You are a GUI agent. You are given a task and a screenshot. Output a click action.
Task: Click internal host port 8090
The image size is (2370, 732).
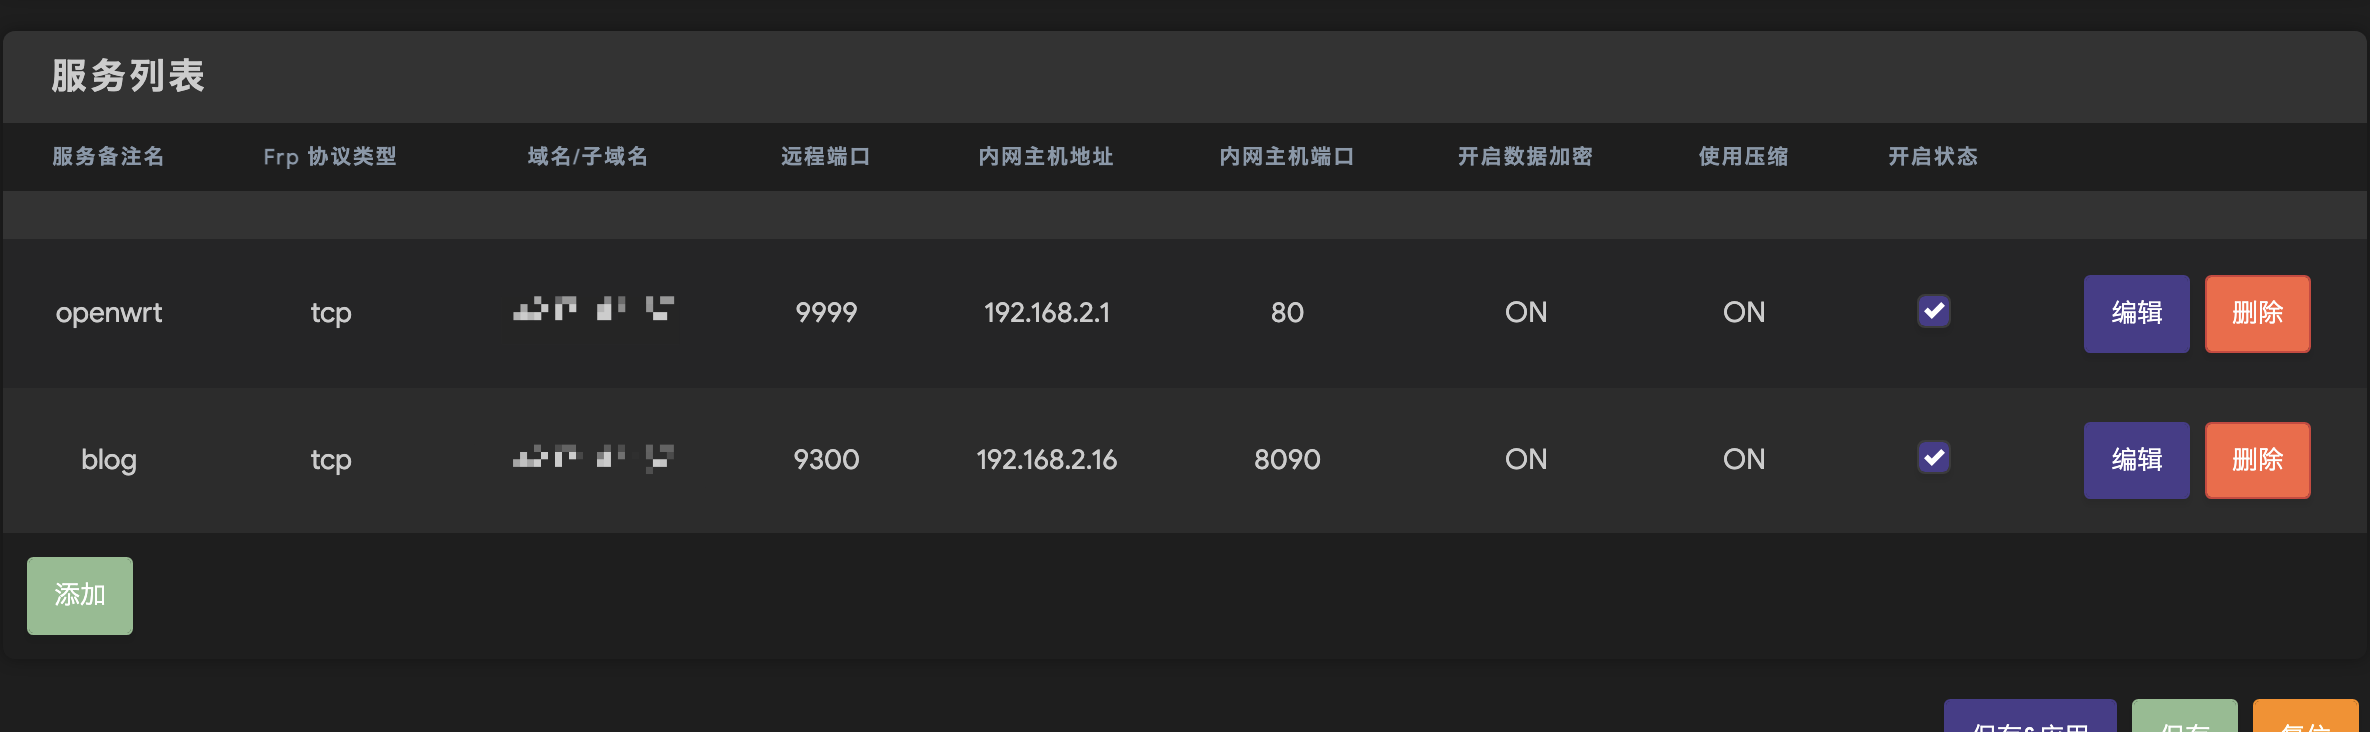pos(1287,460)
